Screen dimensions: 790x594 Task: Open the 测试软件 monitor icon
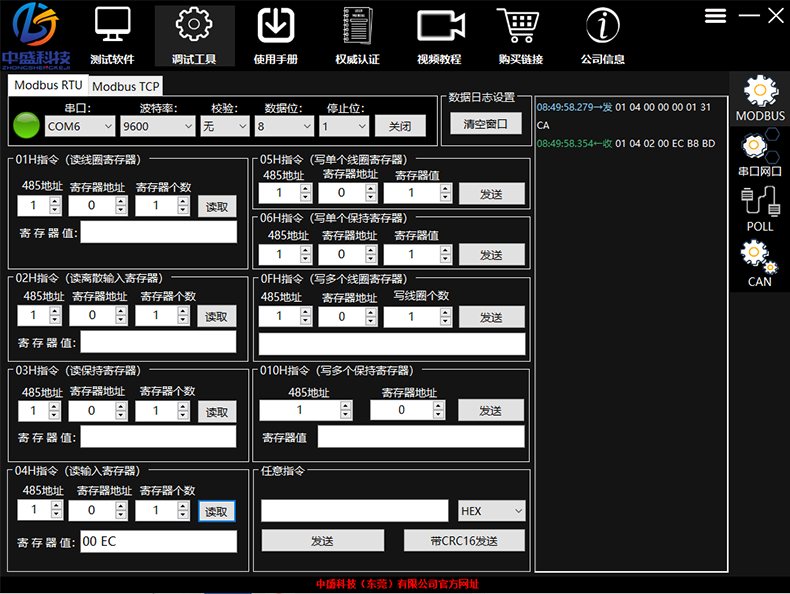click(112, 26)
